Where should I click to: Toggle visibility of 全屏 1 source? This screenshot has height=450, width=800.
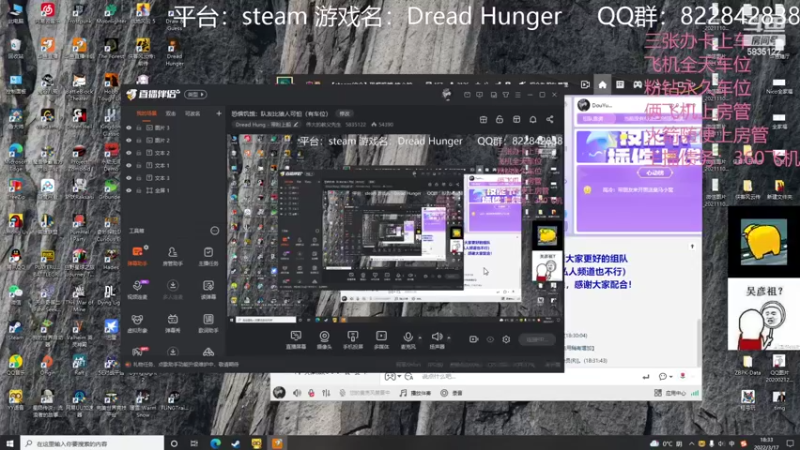[129, 190]
